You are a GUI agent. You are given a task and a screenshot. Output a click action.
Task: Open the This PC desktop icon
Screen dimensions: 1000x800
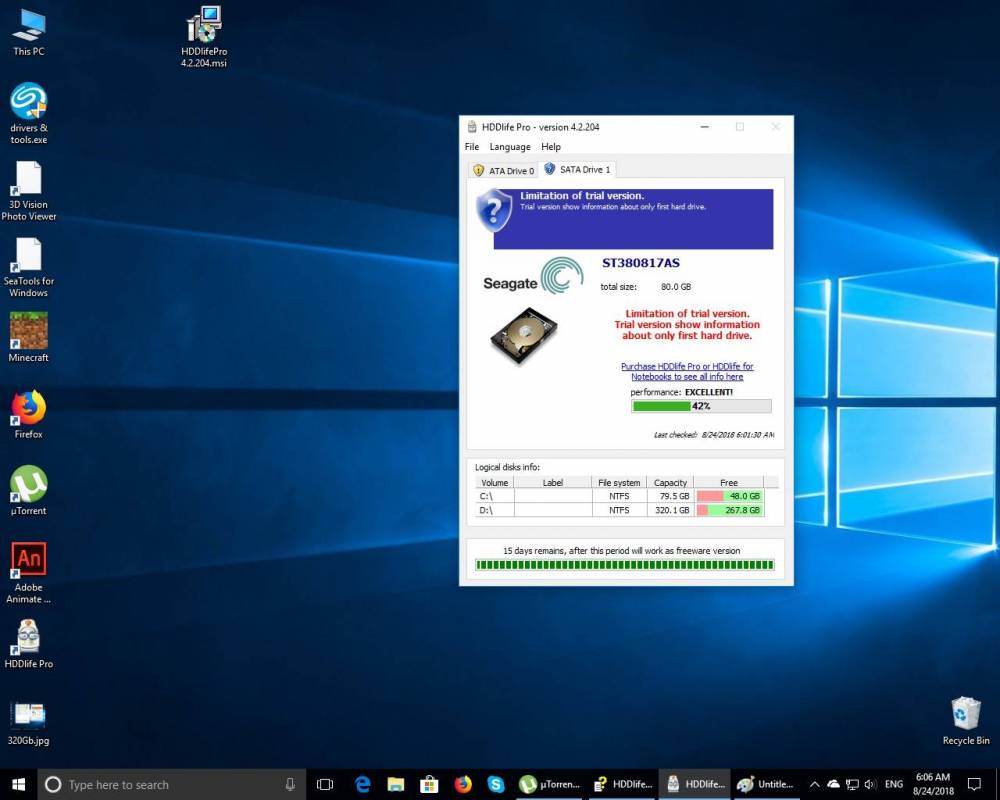coord(29,33)
